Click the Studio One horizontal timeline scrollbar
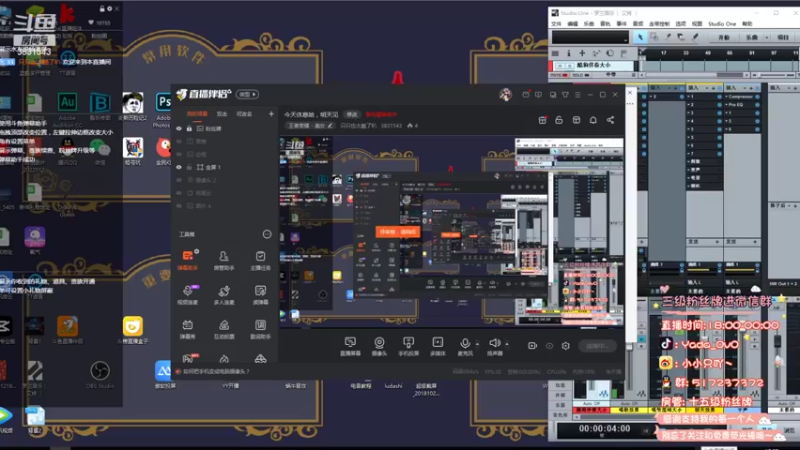The width and height of the screenshot is (800, 450). coord(691,75)
